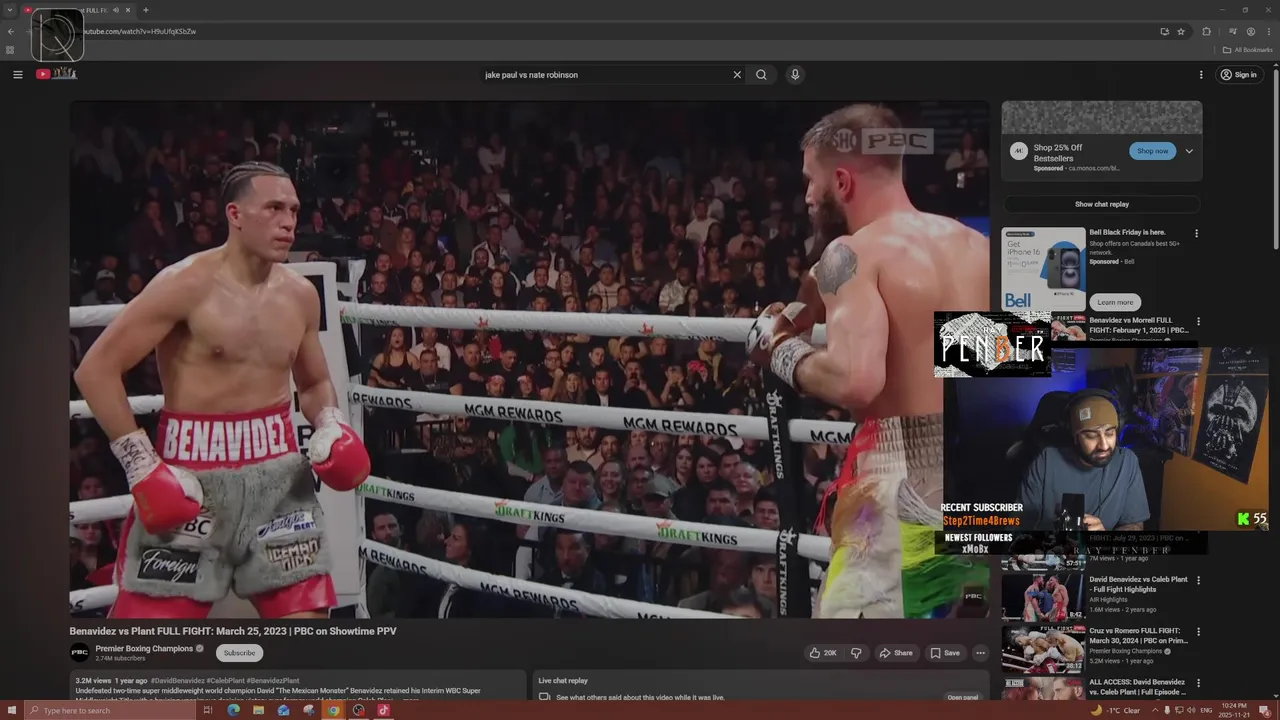This screenshot has height=720, width=1280.
Task: Open weather widget showing -1°C Clear
Action: (x=1117, y=710)
